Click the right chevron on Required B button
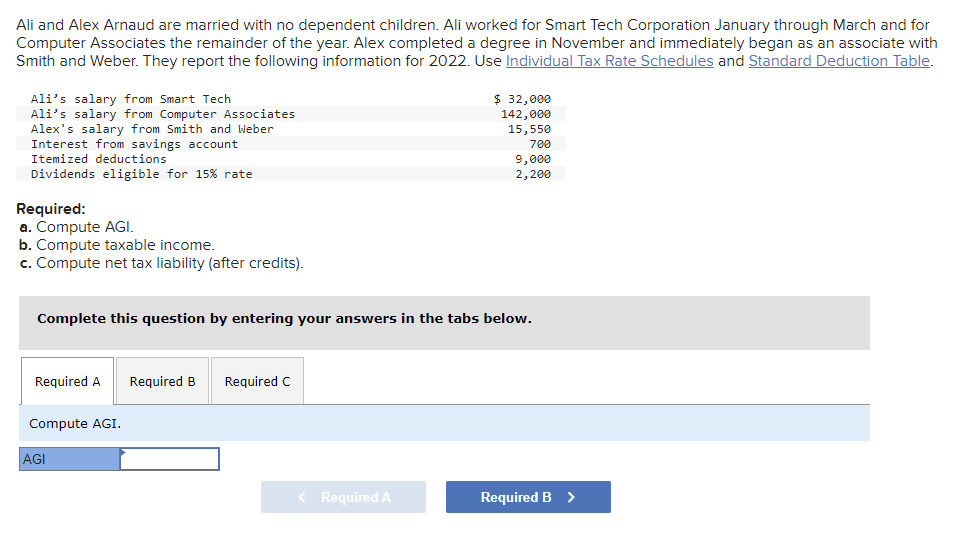Screen dimensions: 954x537 (571, 497)
